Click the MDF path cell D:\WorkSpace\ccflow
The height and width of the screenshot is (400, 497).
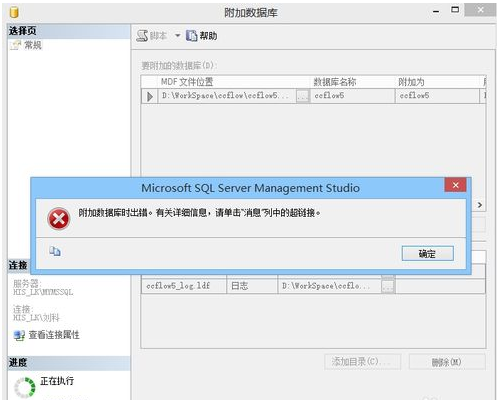(227, 96)
